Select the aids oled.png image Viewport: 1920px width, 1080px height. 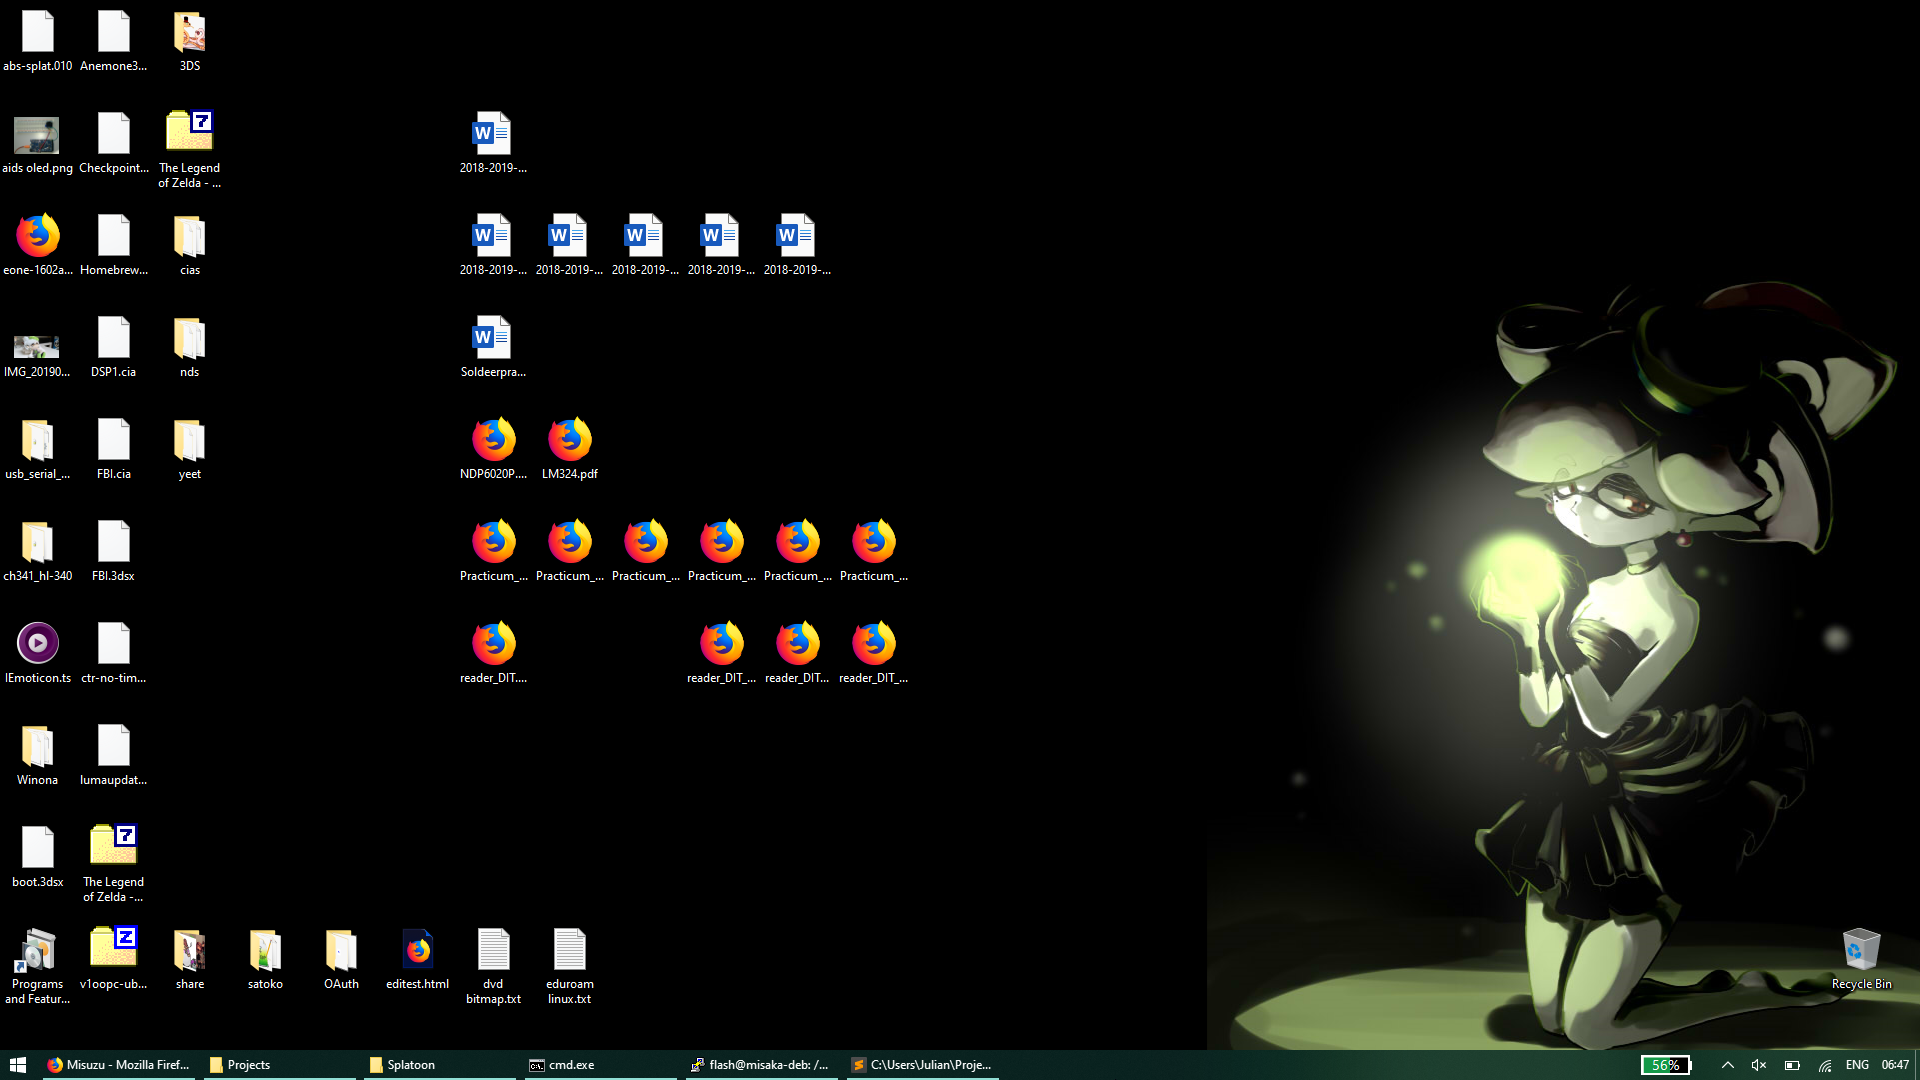tap(38, 144)
